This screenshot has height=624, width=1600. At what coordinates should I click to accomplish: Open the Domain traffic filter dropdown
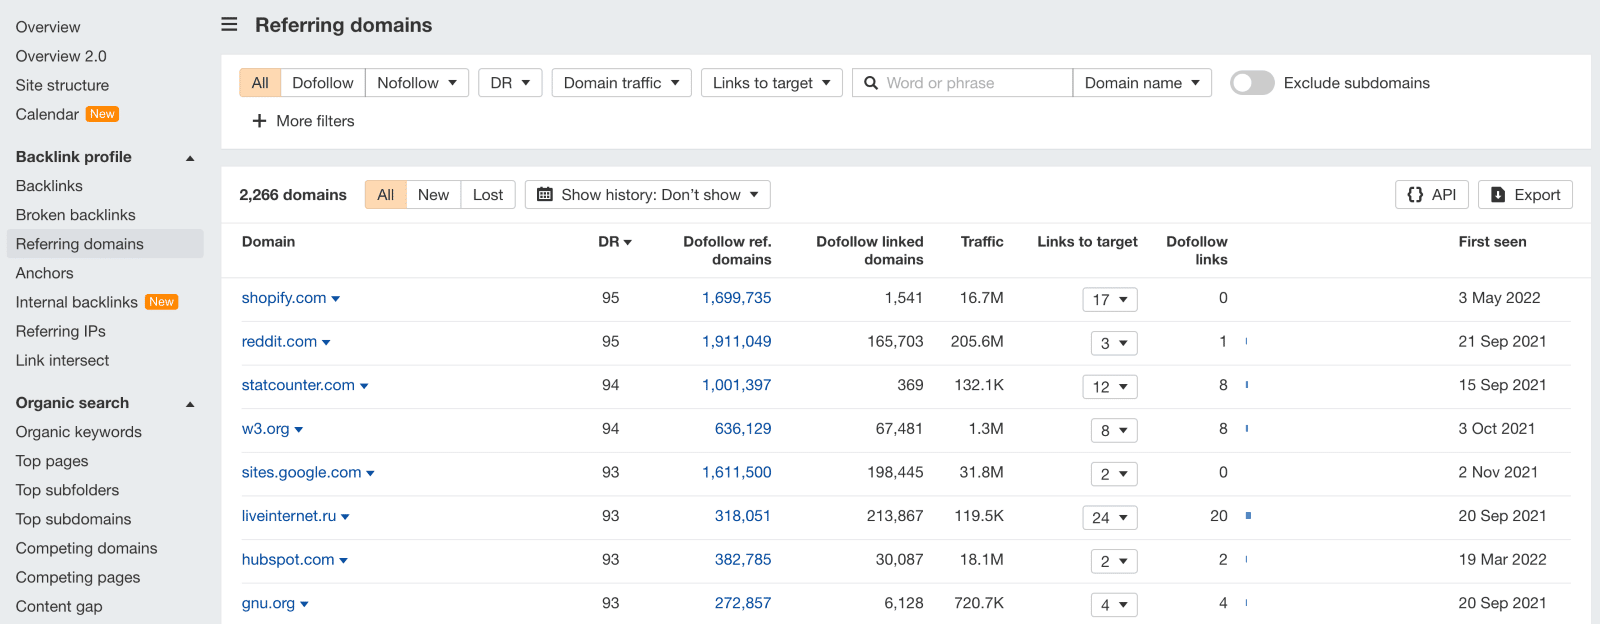[621, 83]
